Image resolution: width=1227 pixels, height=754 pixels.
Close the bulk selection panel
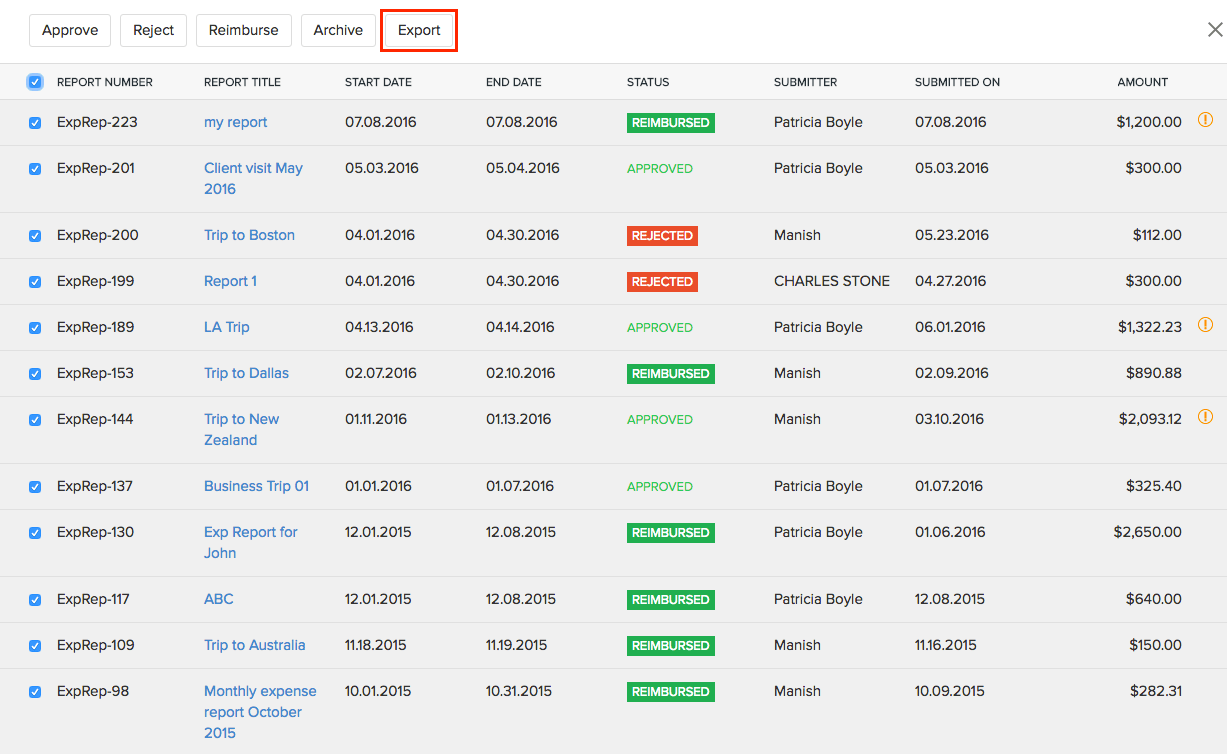[x=1214, y=30]
